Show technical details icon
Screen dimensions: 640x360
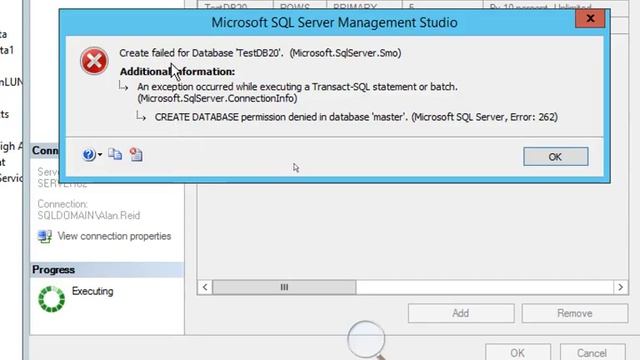click(136, 154)
